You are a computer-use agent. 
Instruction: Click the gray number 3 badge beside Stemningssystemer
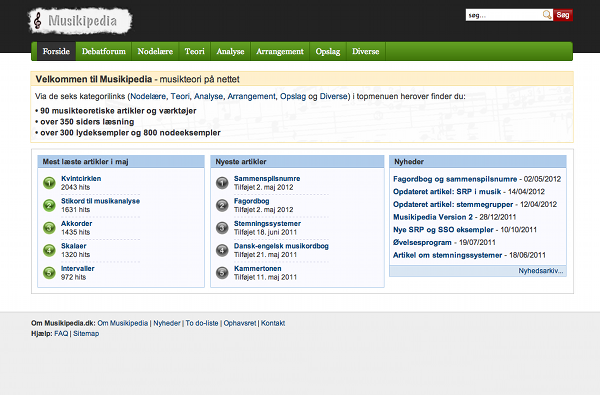point(222,228)
